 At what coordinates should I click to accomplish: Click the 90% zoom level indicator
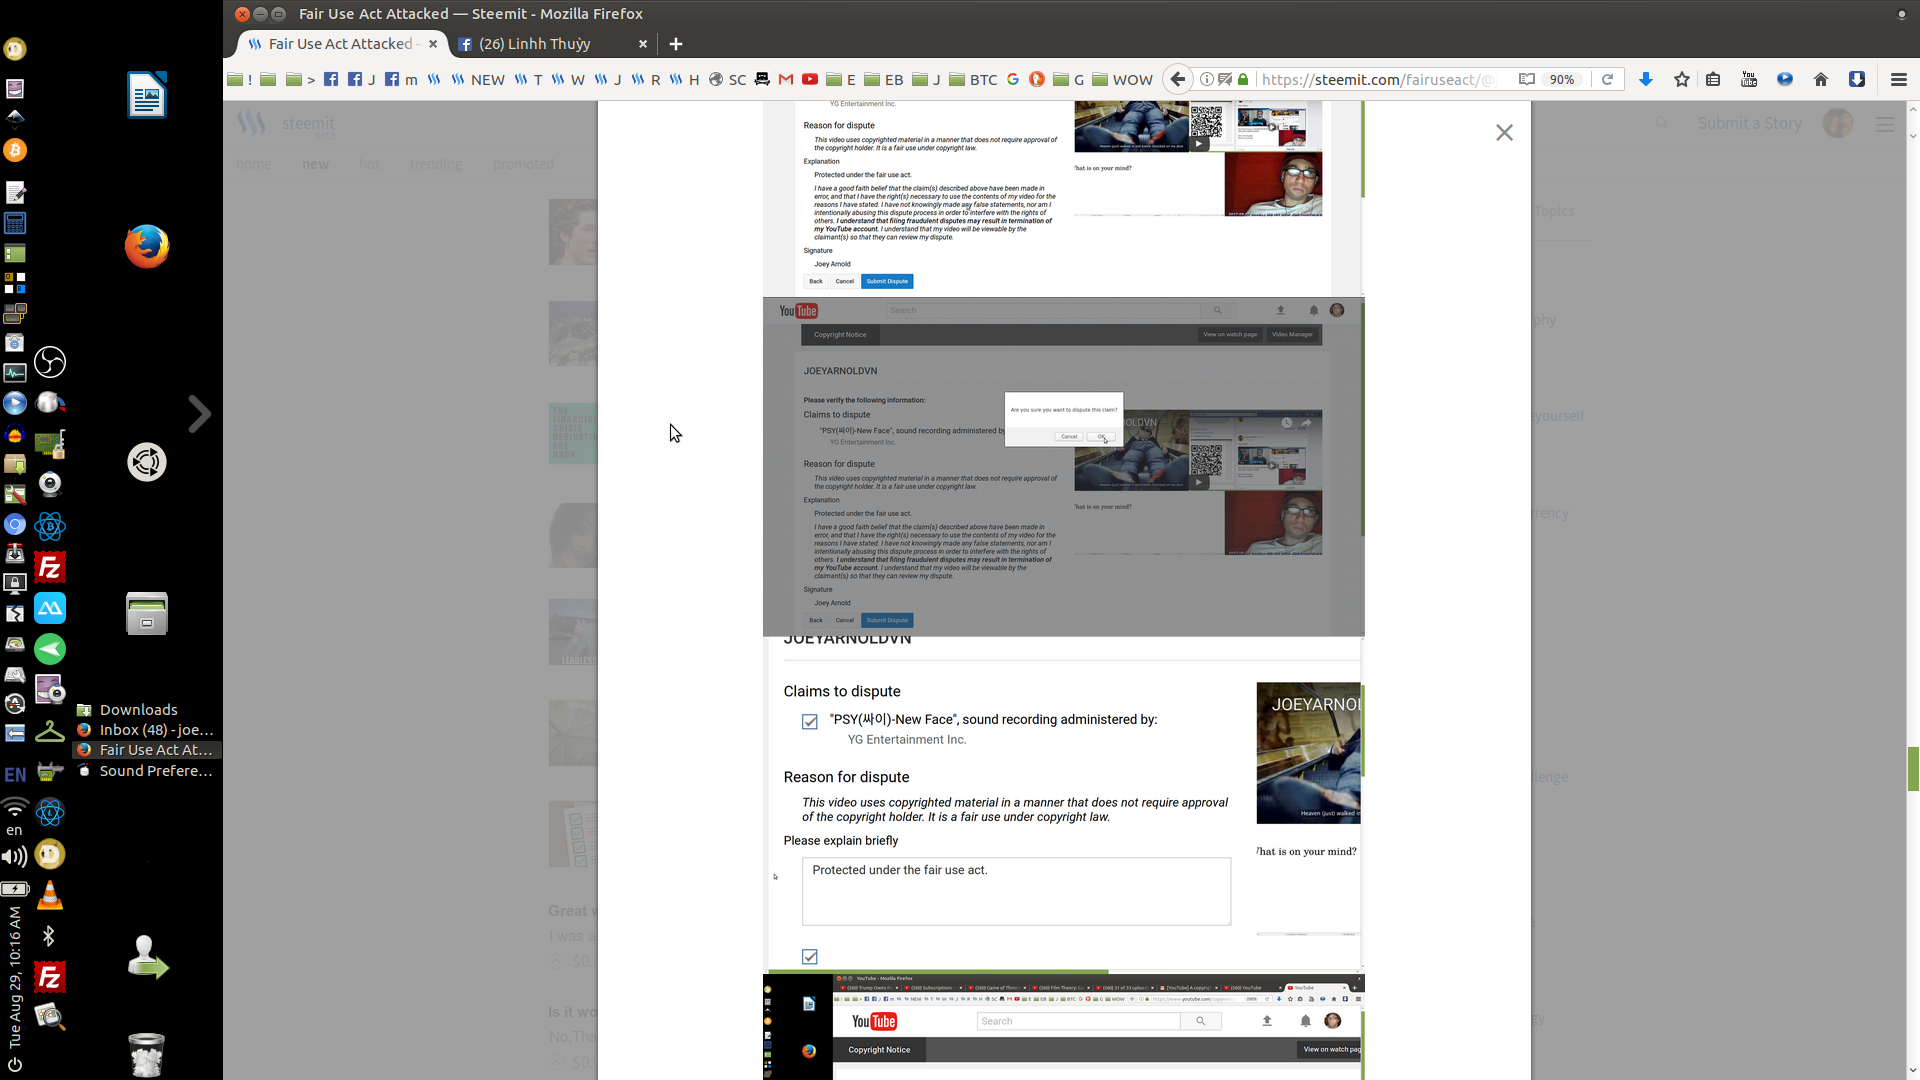click(1562, 79)
